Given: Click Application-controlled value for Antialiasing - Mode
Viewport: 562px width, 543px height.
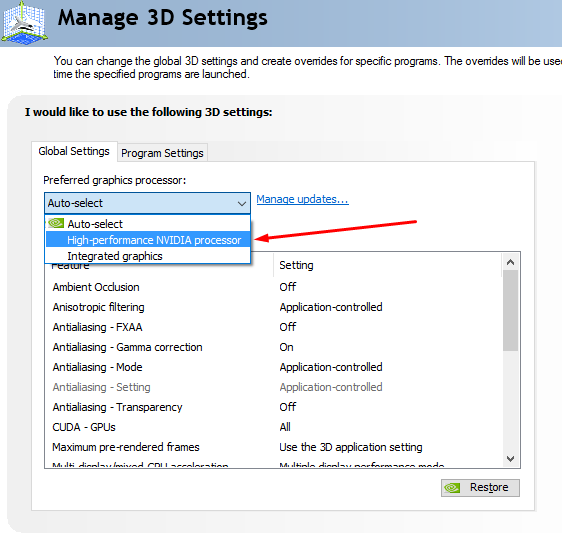Looking at the screenshot, I should (331, 367).
